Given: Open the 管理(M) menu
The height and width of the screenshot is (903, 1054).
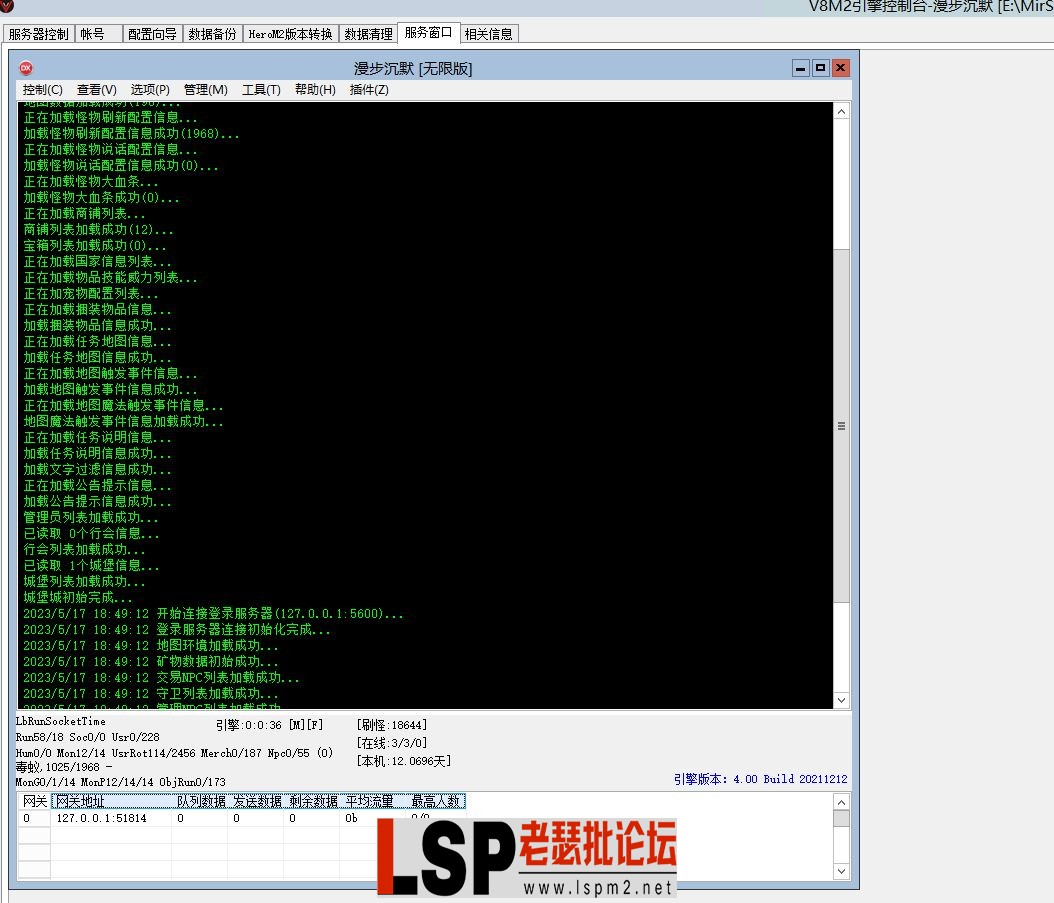Looking at the screenshot, I should coord(205,90).
